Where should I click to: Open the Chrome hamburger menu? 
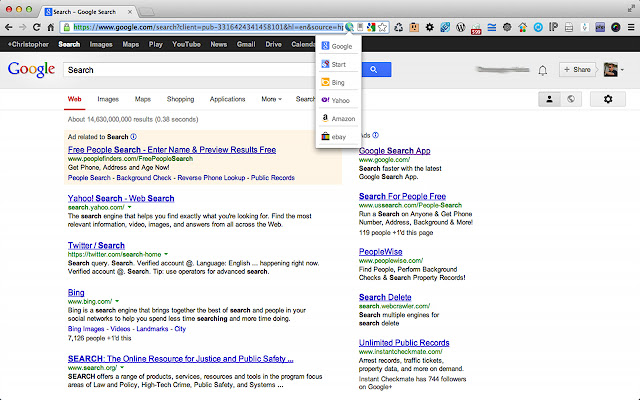[631, 27]
